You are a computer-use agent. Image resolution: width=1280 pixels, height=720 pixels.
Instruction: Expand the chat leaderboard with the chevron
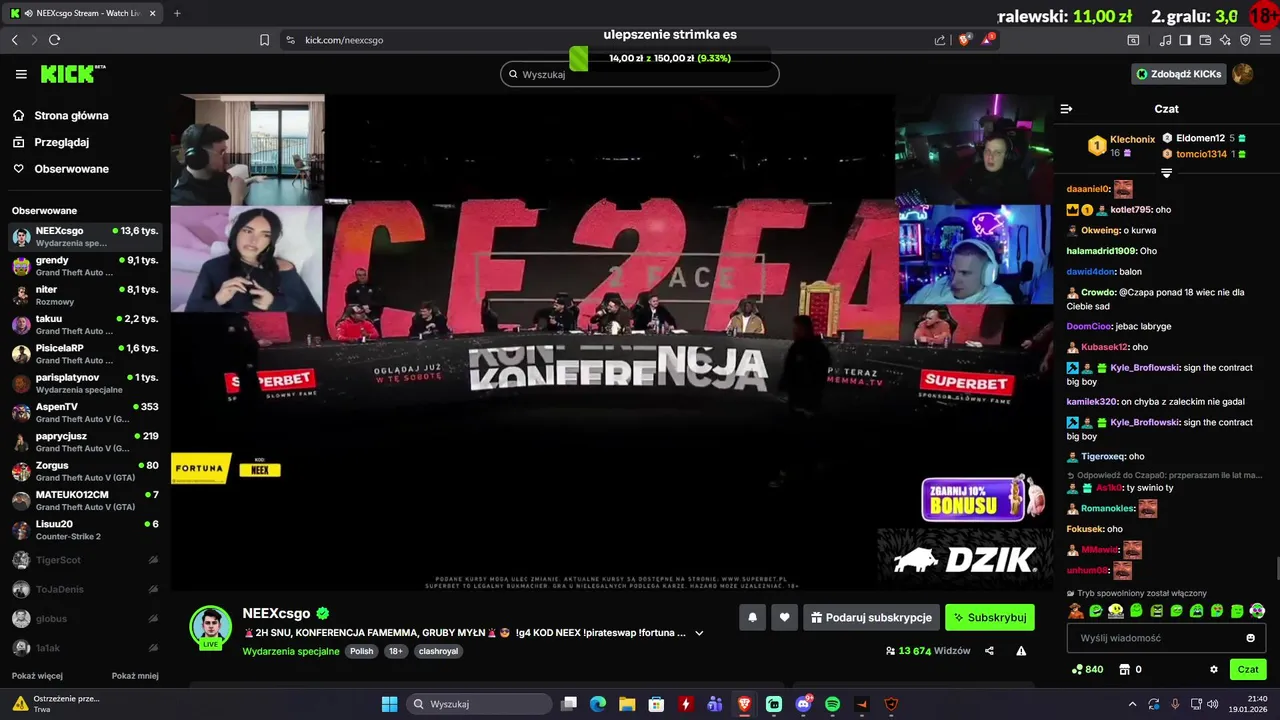[x=1166, y=173]
